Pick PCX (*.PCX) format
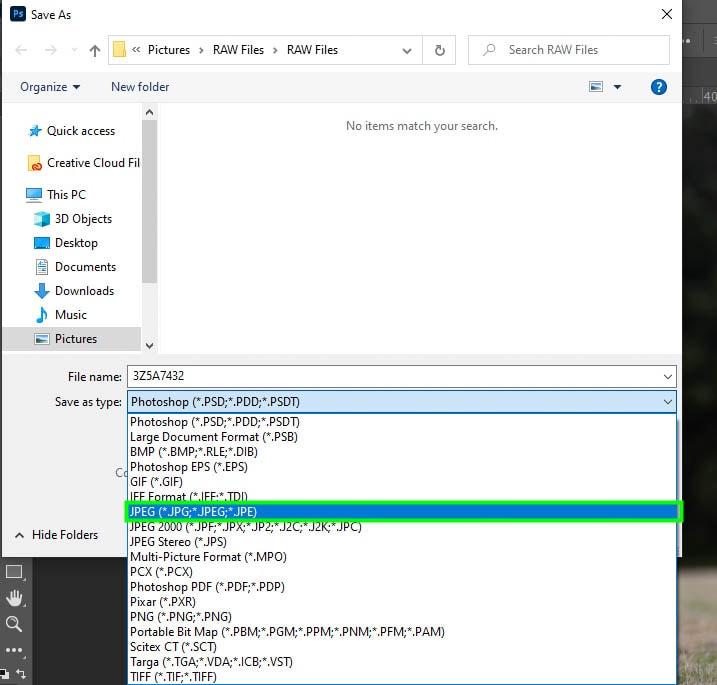The image size is (717, 685). (x=402, y=572)
